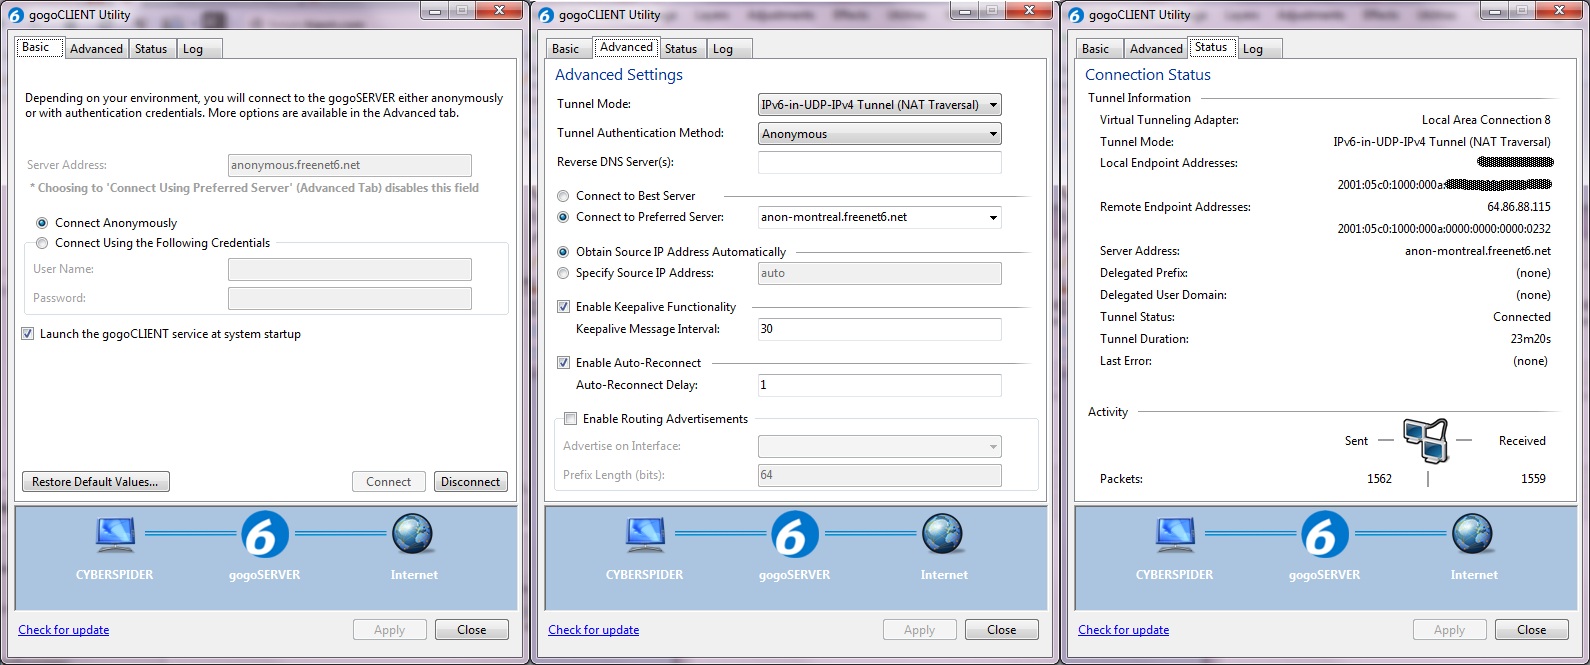Click the gogoSERVER icon below Advanced Settings
1590x665 pixels.
click(794, 535)
